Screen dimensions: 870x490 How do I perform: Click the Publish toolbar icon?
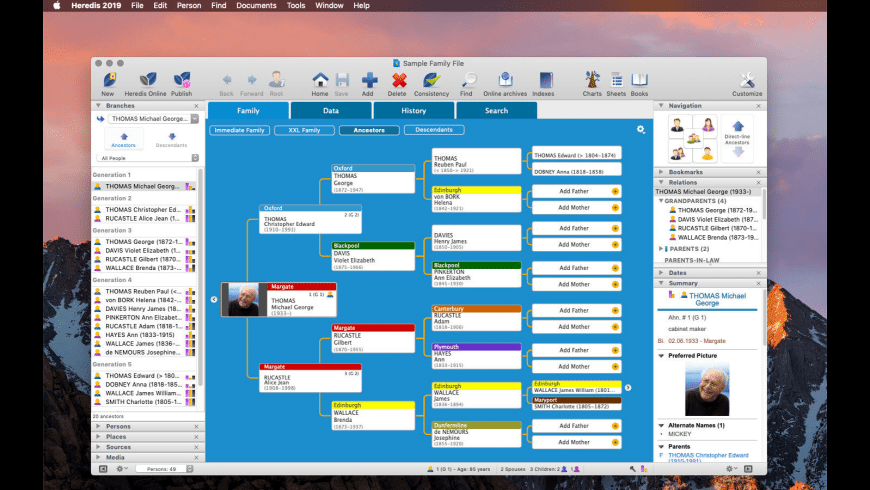(181, 80)
